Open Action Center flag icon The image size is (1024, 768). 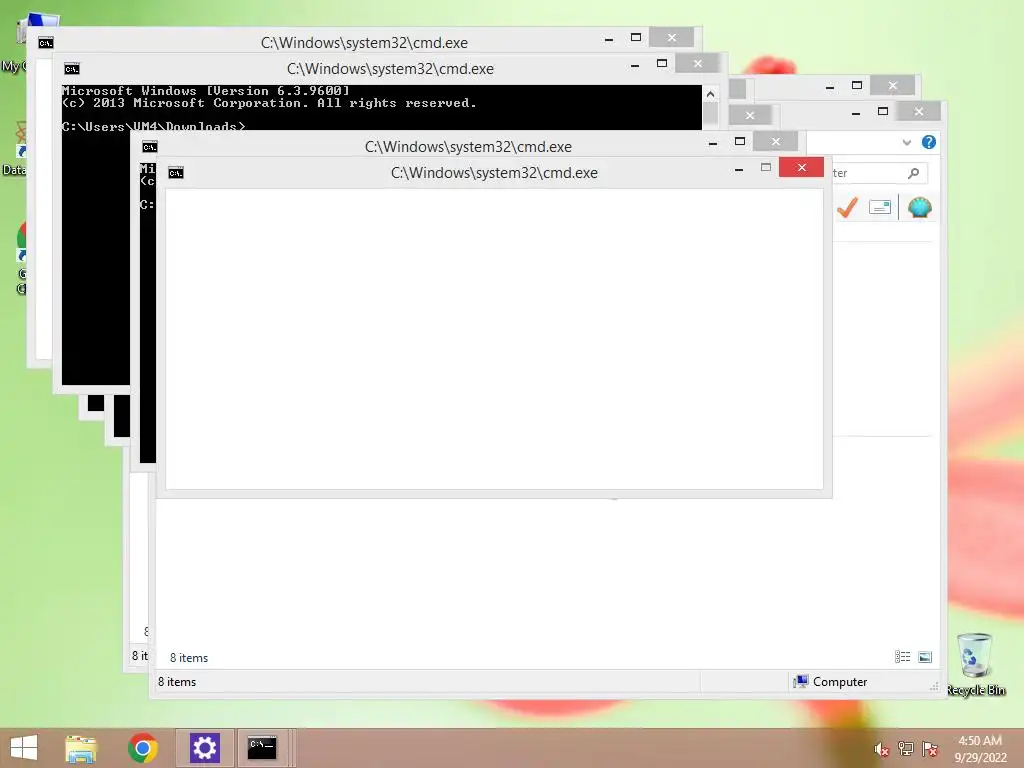(x=930, y=749)
